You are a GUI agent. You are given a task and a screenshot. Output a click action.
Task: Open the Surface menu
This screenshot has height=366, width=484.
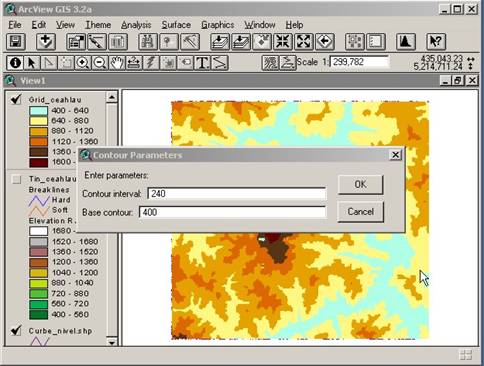coord(176,25)
